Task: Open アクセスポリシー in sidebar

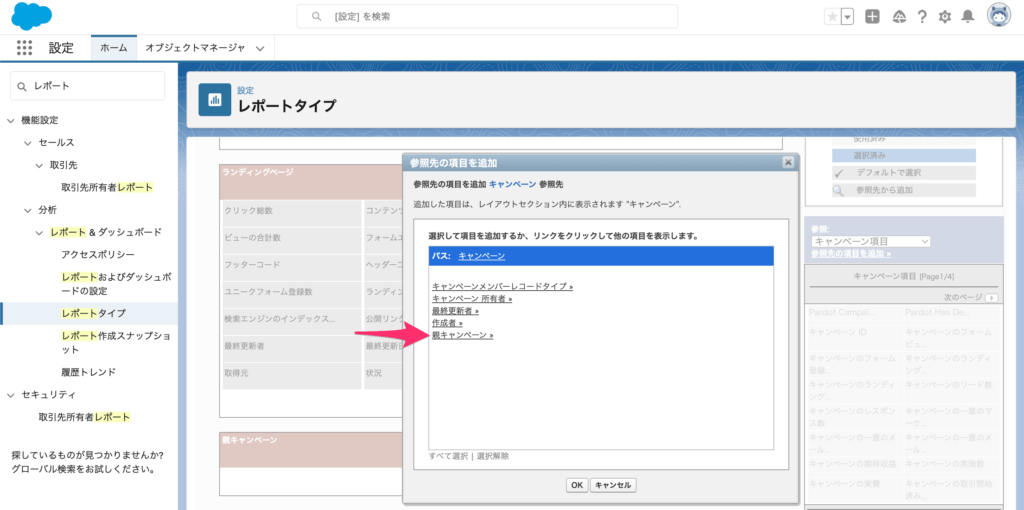Action: [x=98, y=255]
